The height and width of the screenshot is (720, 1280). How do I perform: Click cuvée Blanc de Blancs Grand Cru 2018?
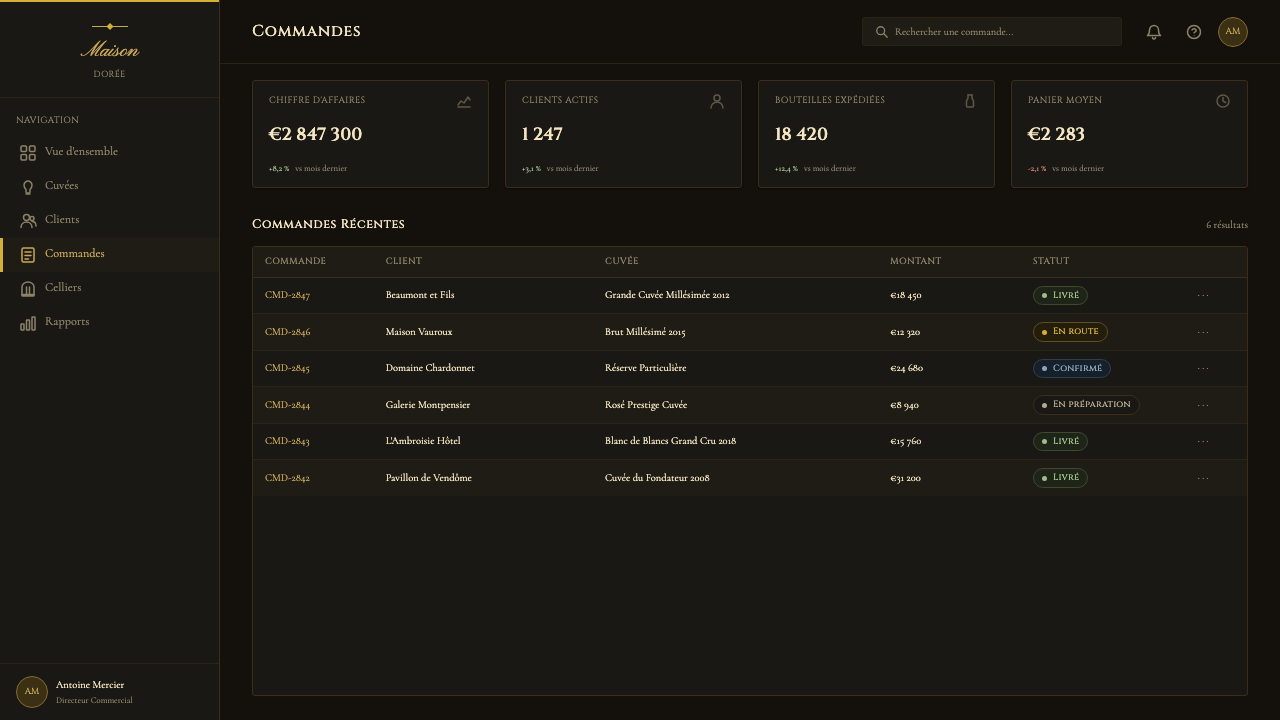(670, 442)
